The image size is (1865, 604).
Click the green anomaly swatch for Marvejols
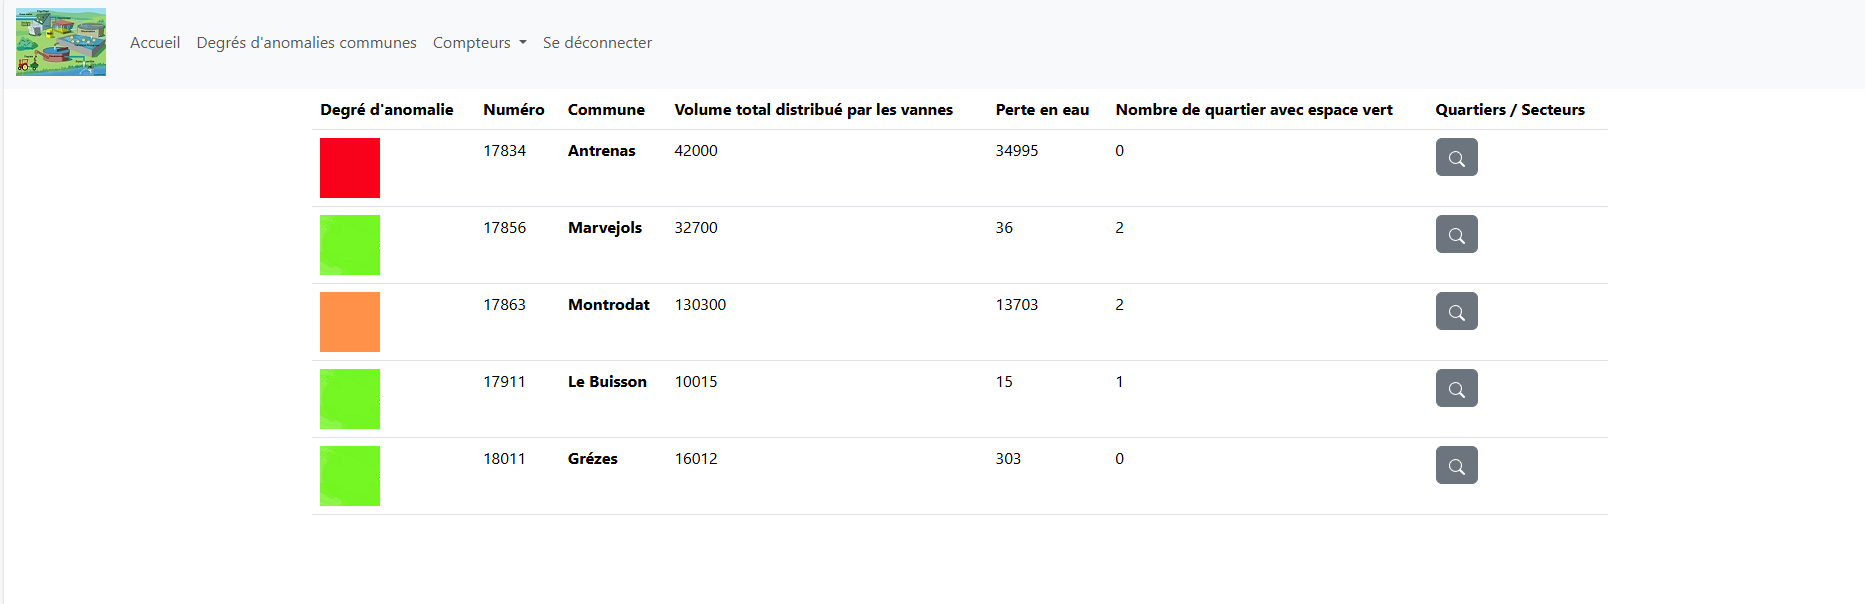pyautogui.click(x=350, y=245)
